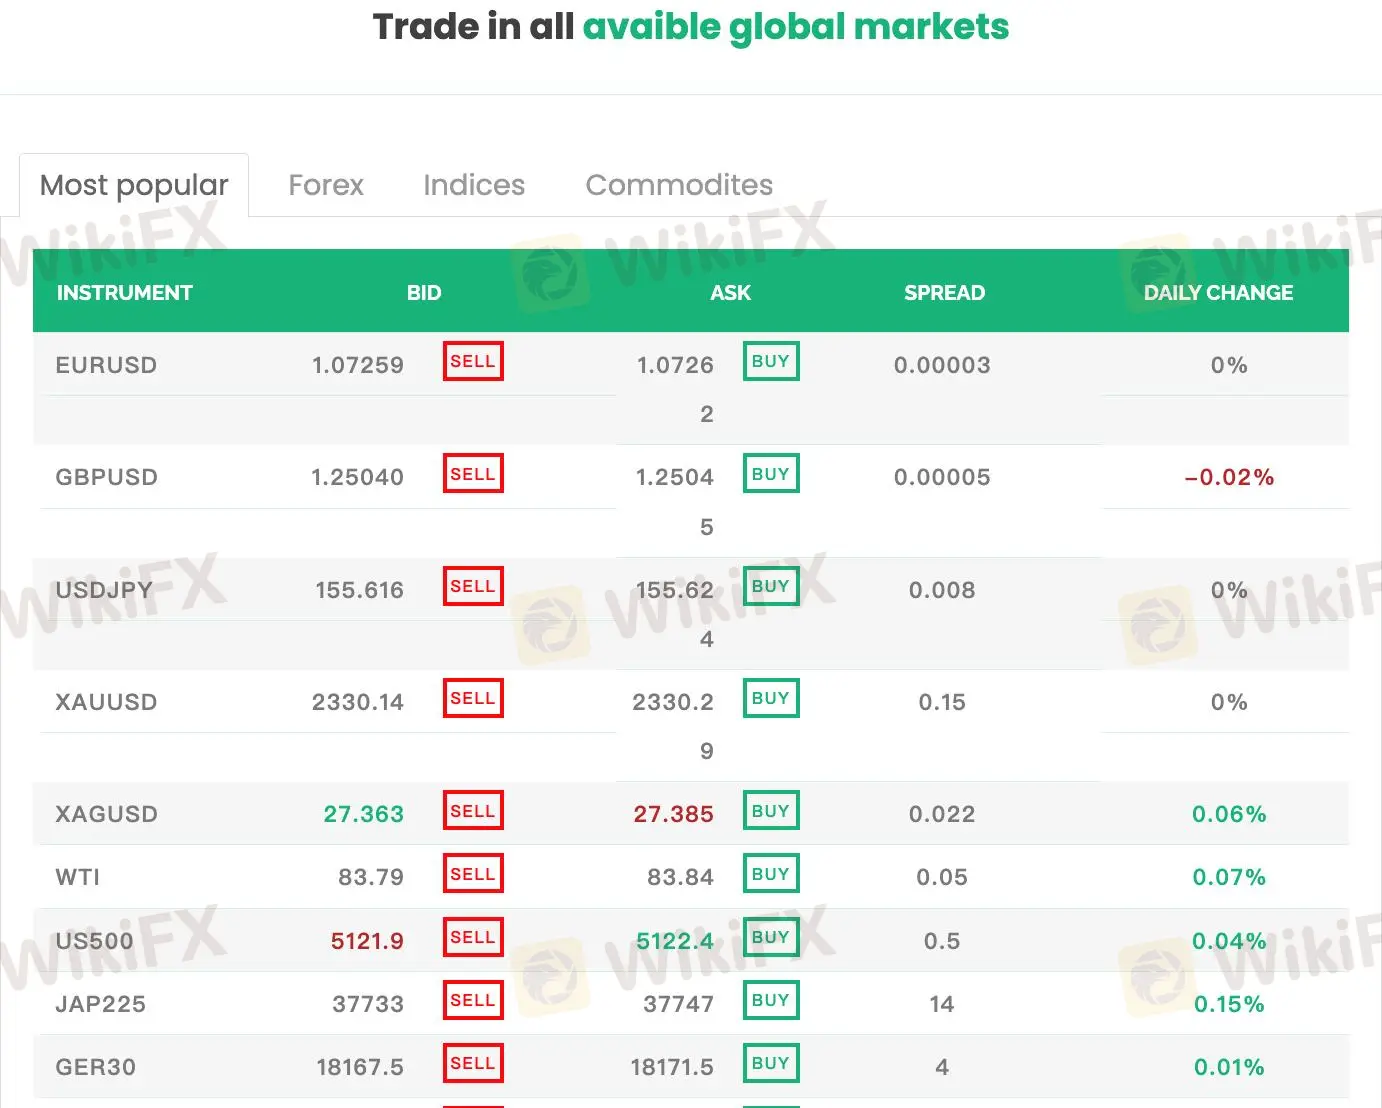1382x1108 pixels.
Task: Click SELL on USDJPY
Action: 472,586
